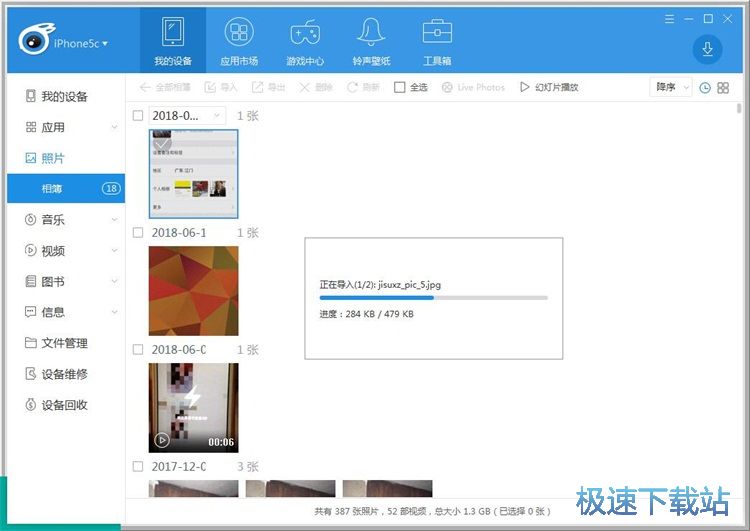Switch to grid view icon
The image size is (750, 531).
click(x=723, y=88)
